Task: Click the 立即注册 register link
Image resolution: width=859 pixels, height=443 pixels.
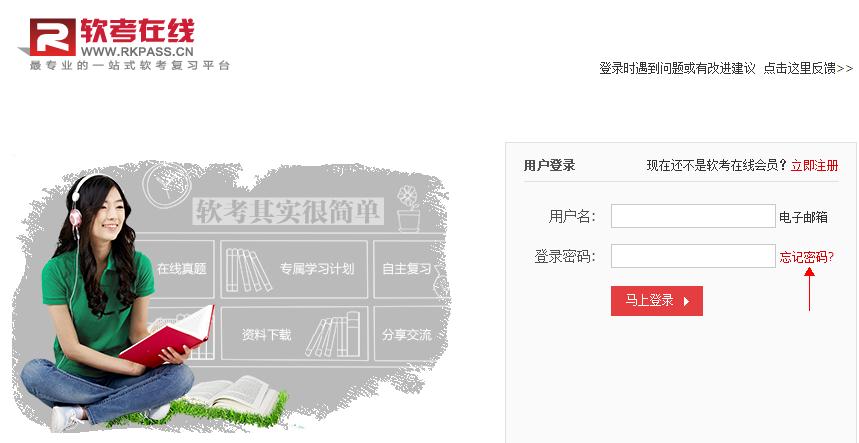Action: click(815, 165)
